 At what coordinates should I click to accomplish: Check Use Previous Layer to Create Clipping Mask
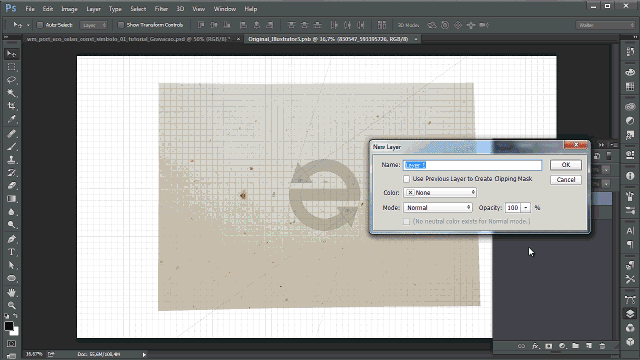(x=407, y=179)
